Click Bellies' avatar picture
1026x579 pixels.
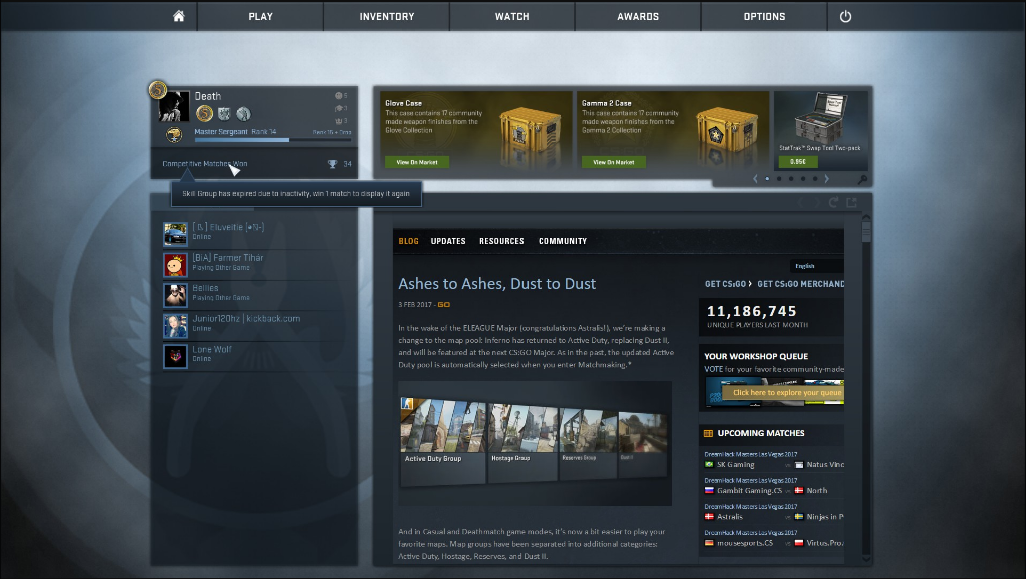click(175, 295)
